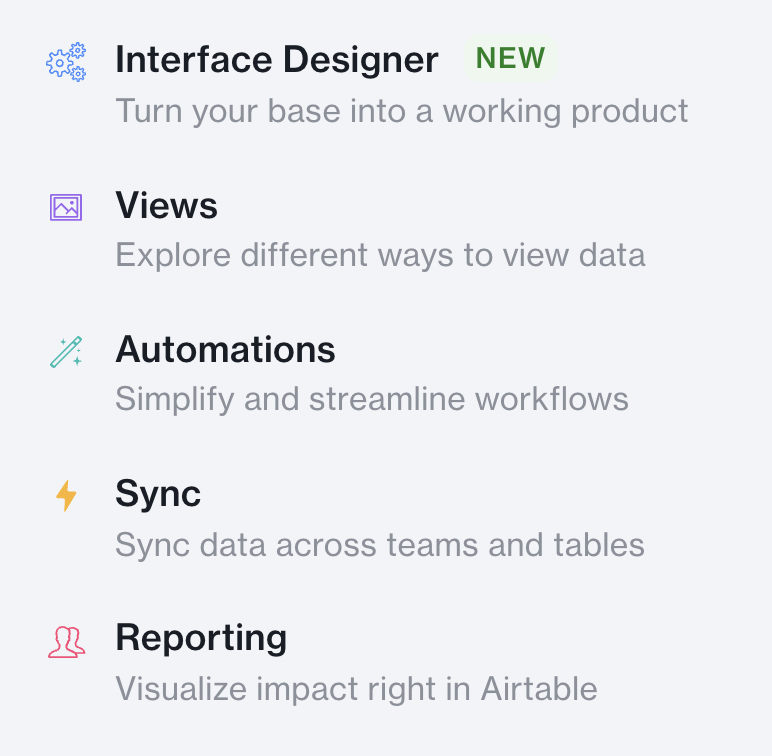
Task: Click the blue gears Interface Designer icon
Action: click(66, 62)
